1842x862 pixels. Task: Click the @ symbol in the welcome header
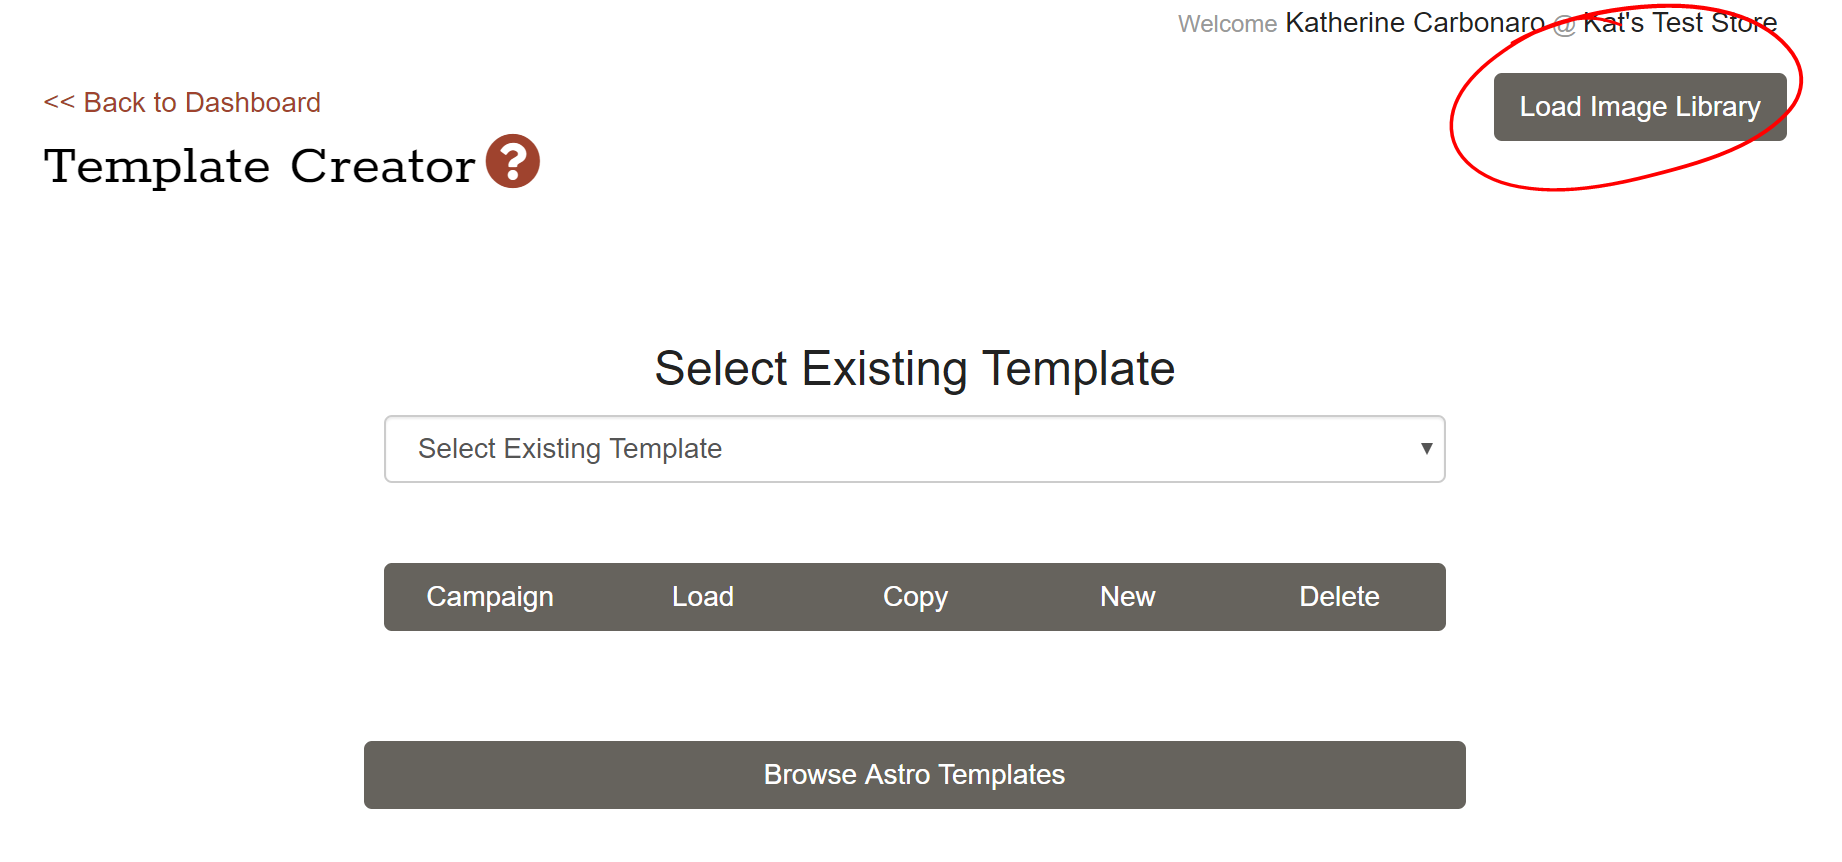[1564, 25]
